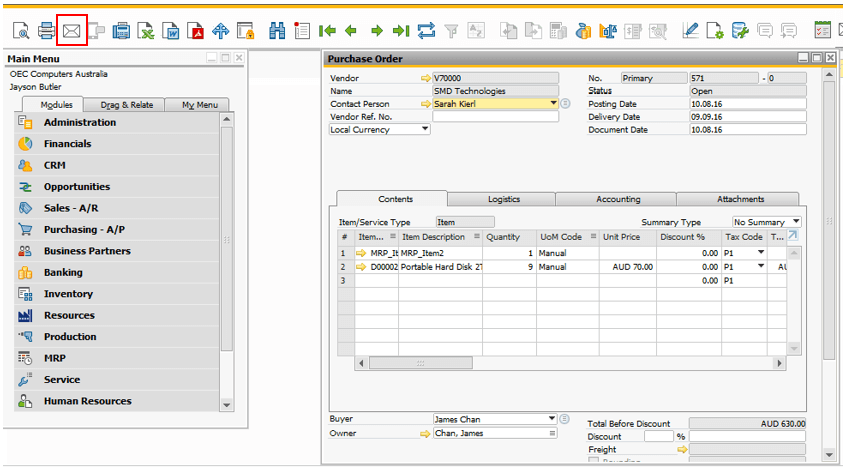
Task: Expand the item table view arrow
Action: 793,235
